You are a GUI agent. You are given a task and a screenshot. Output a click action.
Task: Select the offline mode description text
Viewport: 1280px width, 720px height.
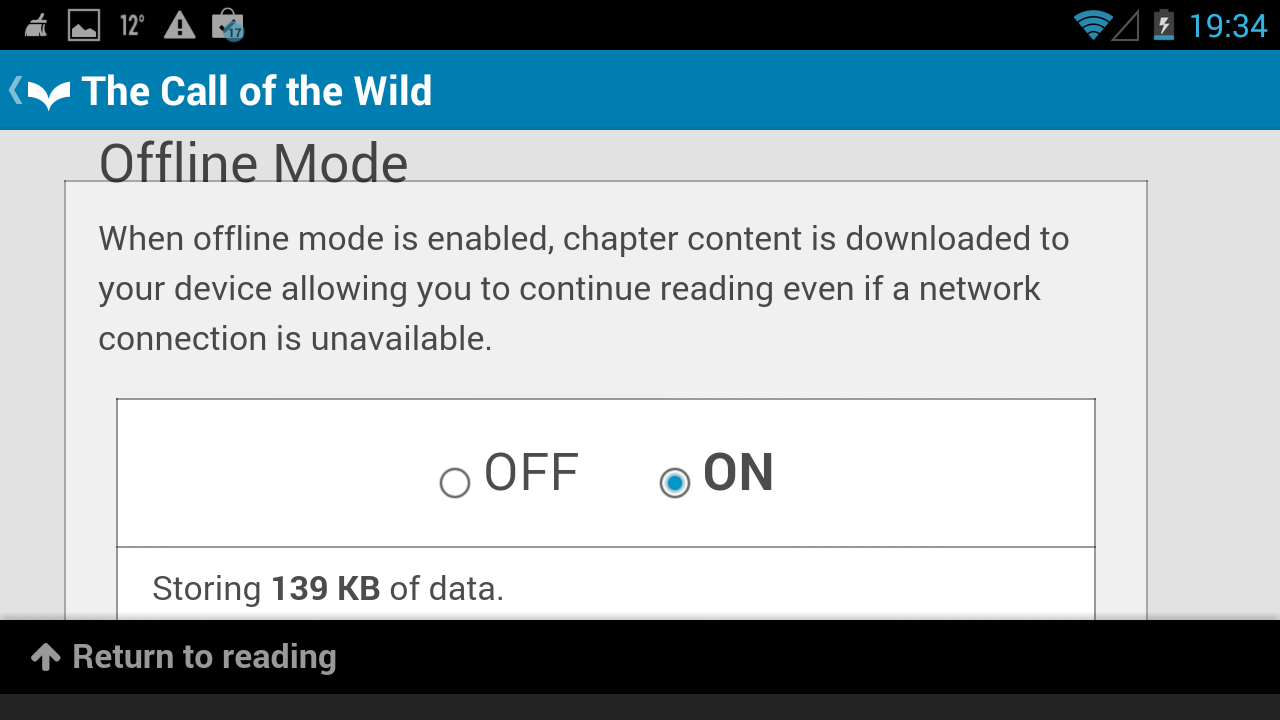point(583,288)
